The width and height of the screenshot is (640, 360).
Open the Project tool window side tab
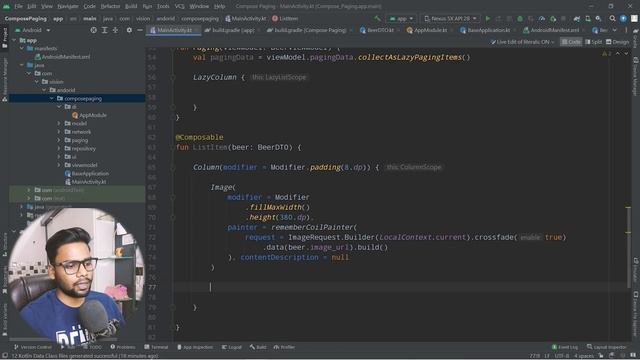[x=4, y=38]
